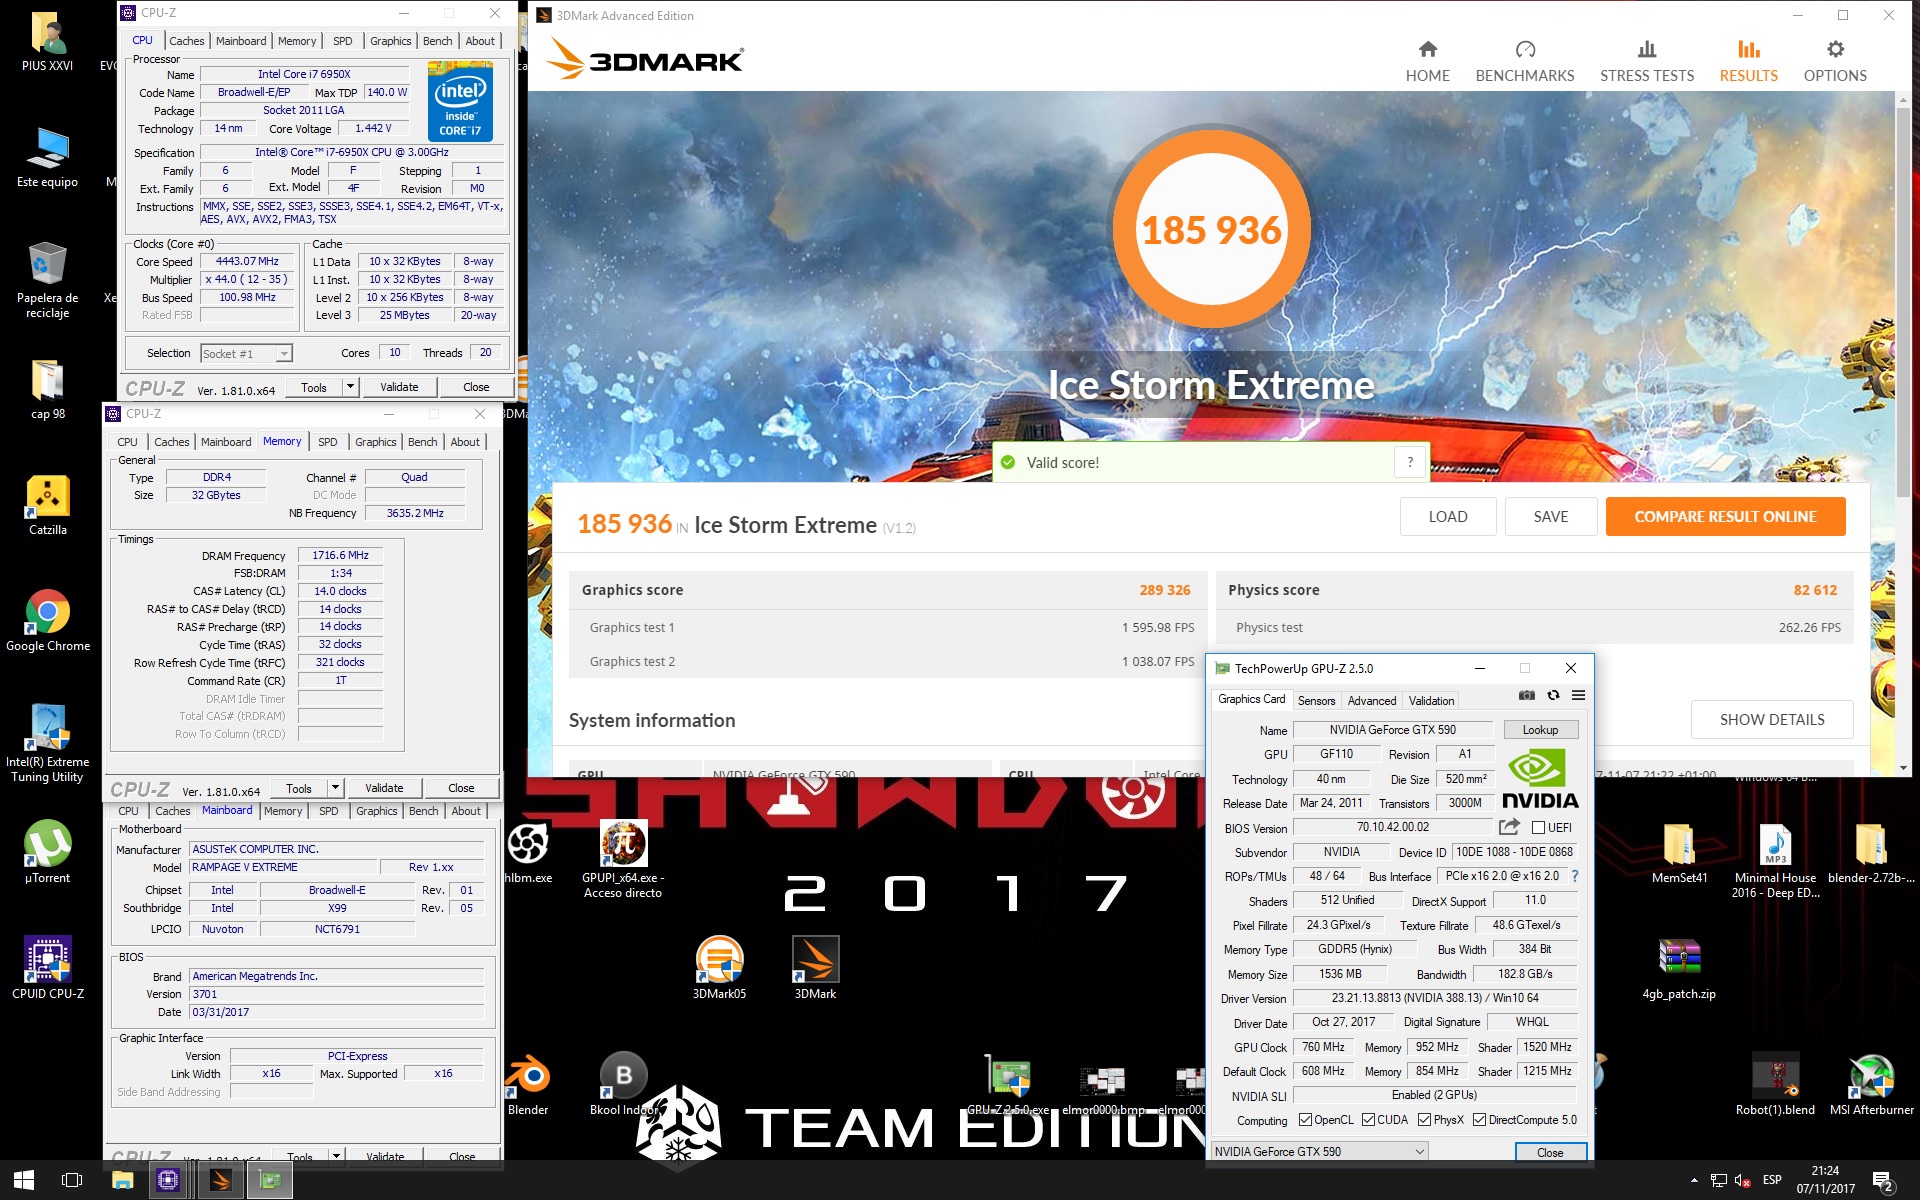Toggle the PhysX checkbox
Image resolution: width=1920 pixels, height=1200 pixels.
pyautogui.click(x=1424, y=1120)
